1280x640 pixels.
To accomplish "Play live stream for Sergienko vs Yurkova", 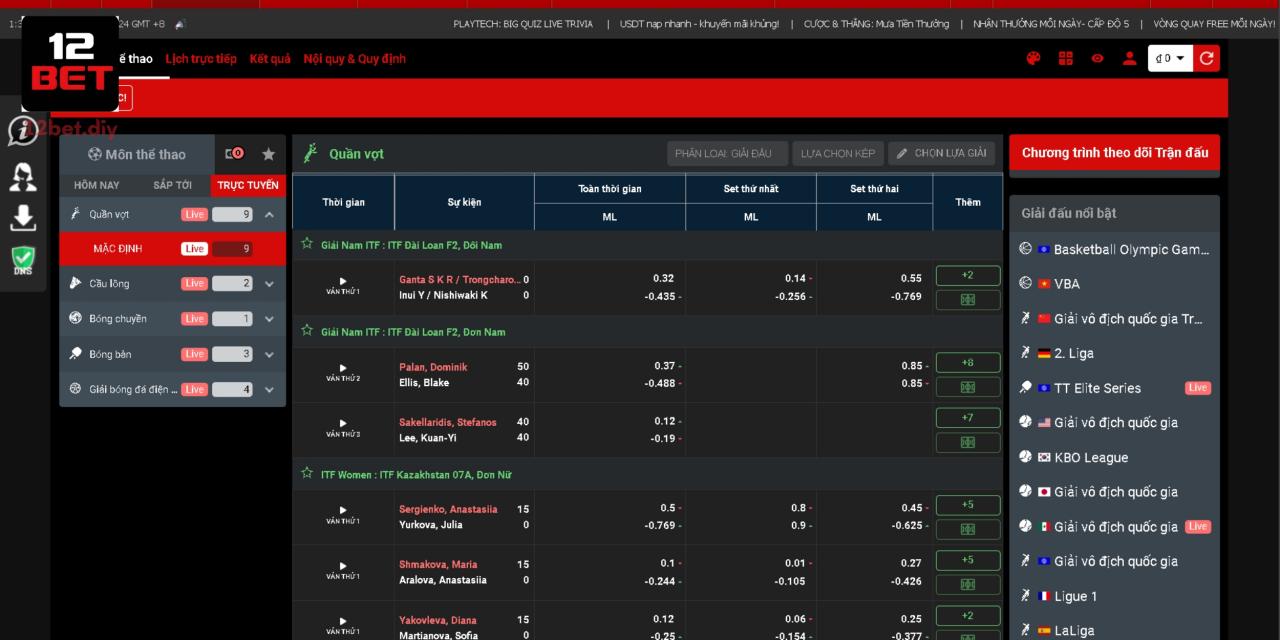I will click(x=343, y=510).
